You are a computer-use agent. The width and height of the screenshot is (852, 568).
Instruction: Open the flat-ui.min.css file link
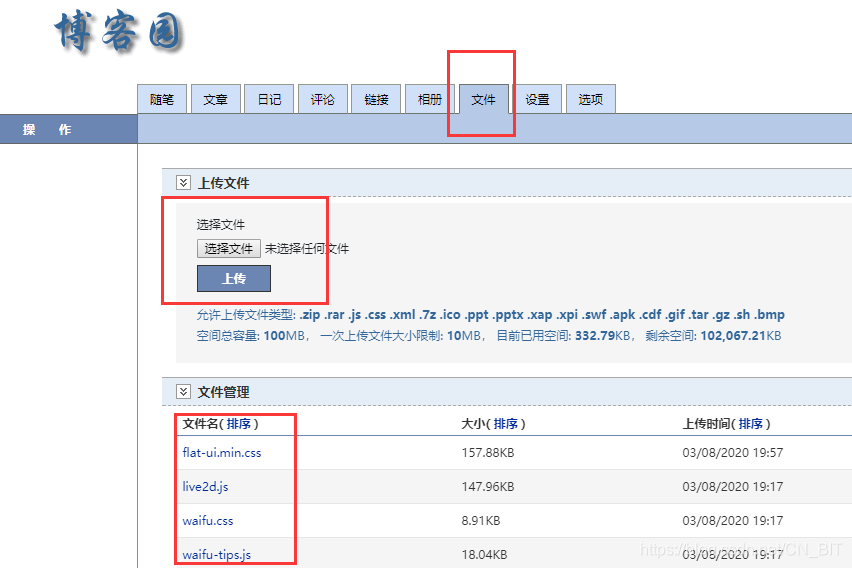(x=222, y=452)
